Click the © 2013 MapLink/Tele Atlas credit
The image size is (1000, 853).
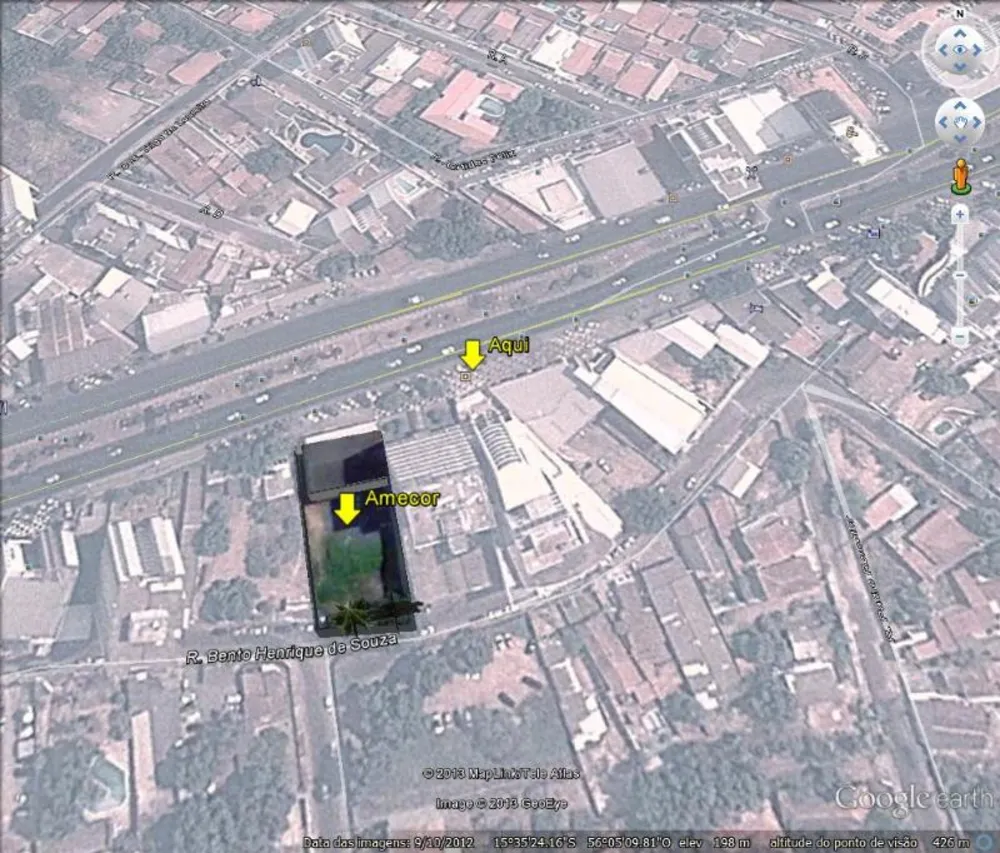coord(501,774)
